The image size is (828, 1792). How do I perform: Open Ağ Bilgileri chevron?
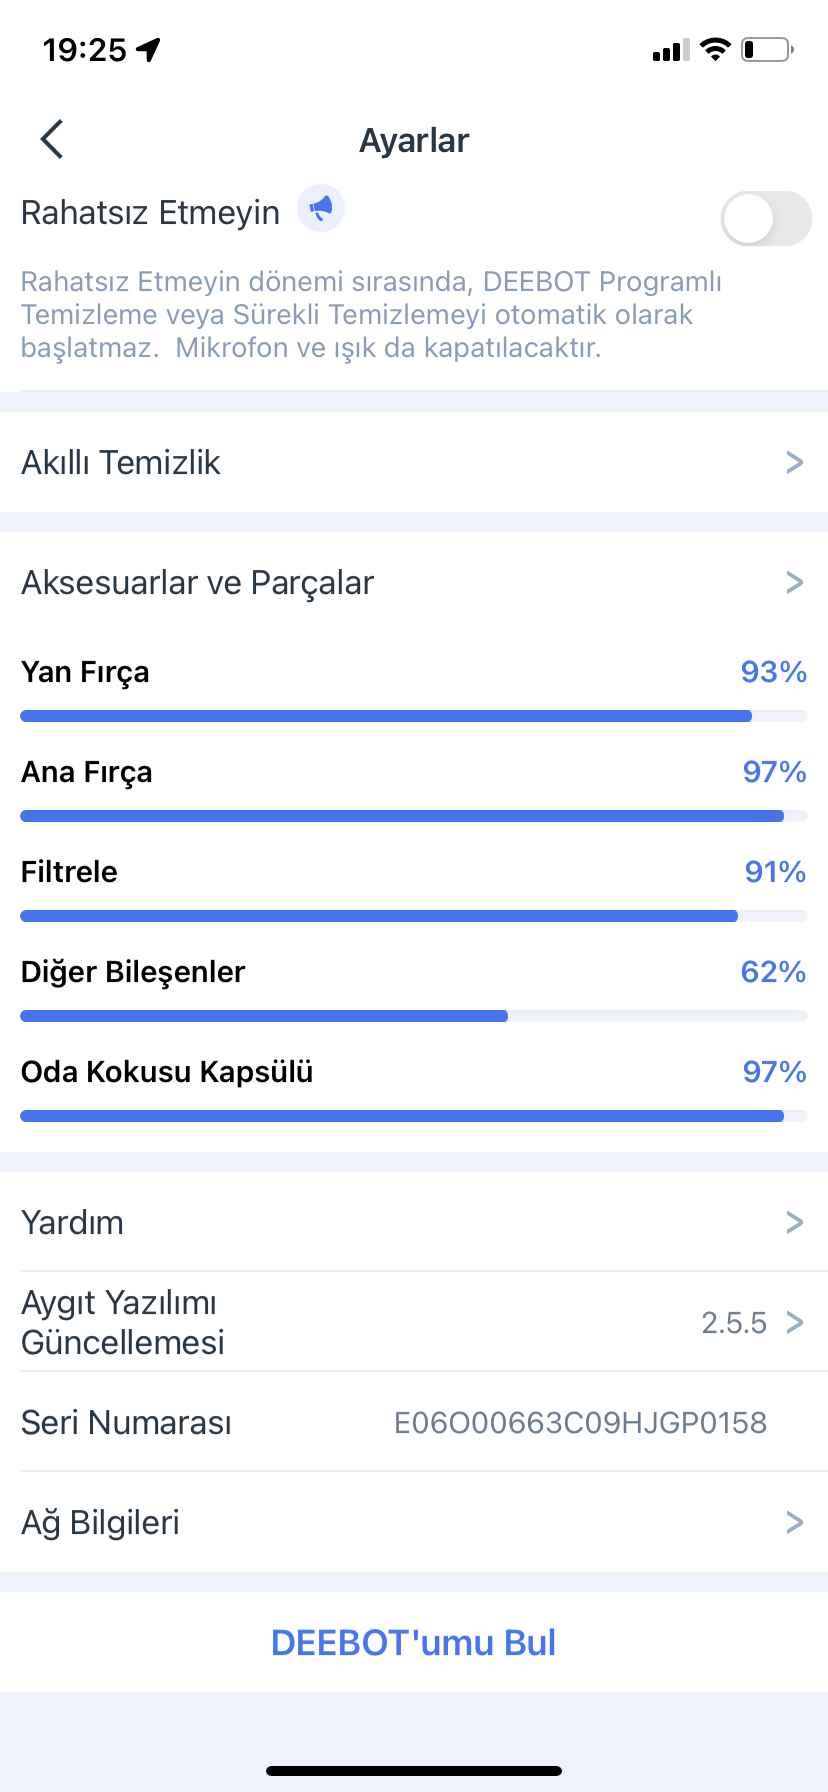[x=795, y=1522]
